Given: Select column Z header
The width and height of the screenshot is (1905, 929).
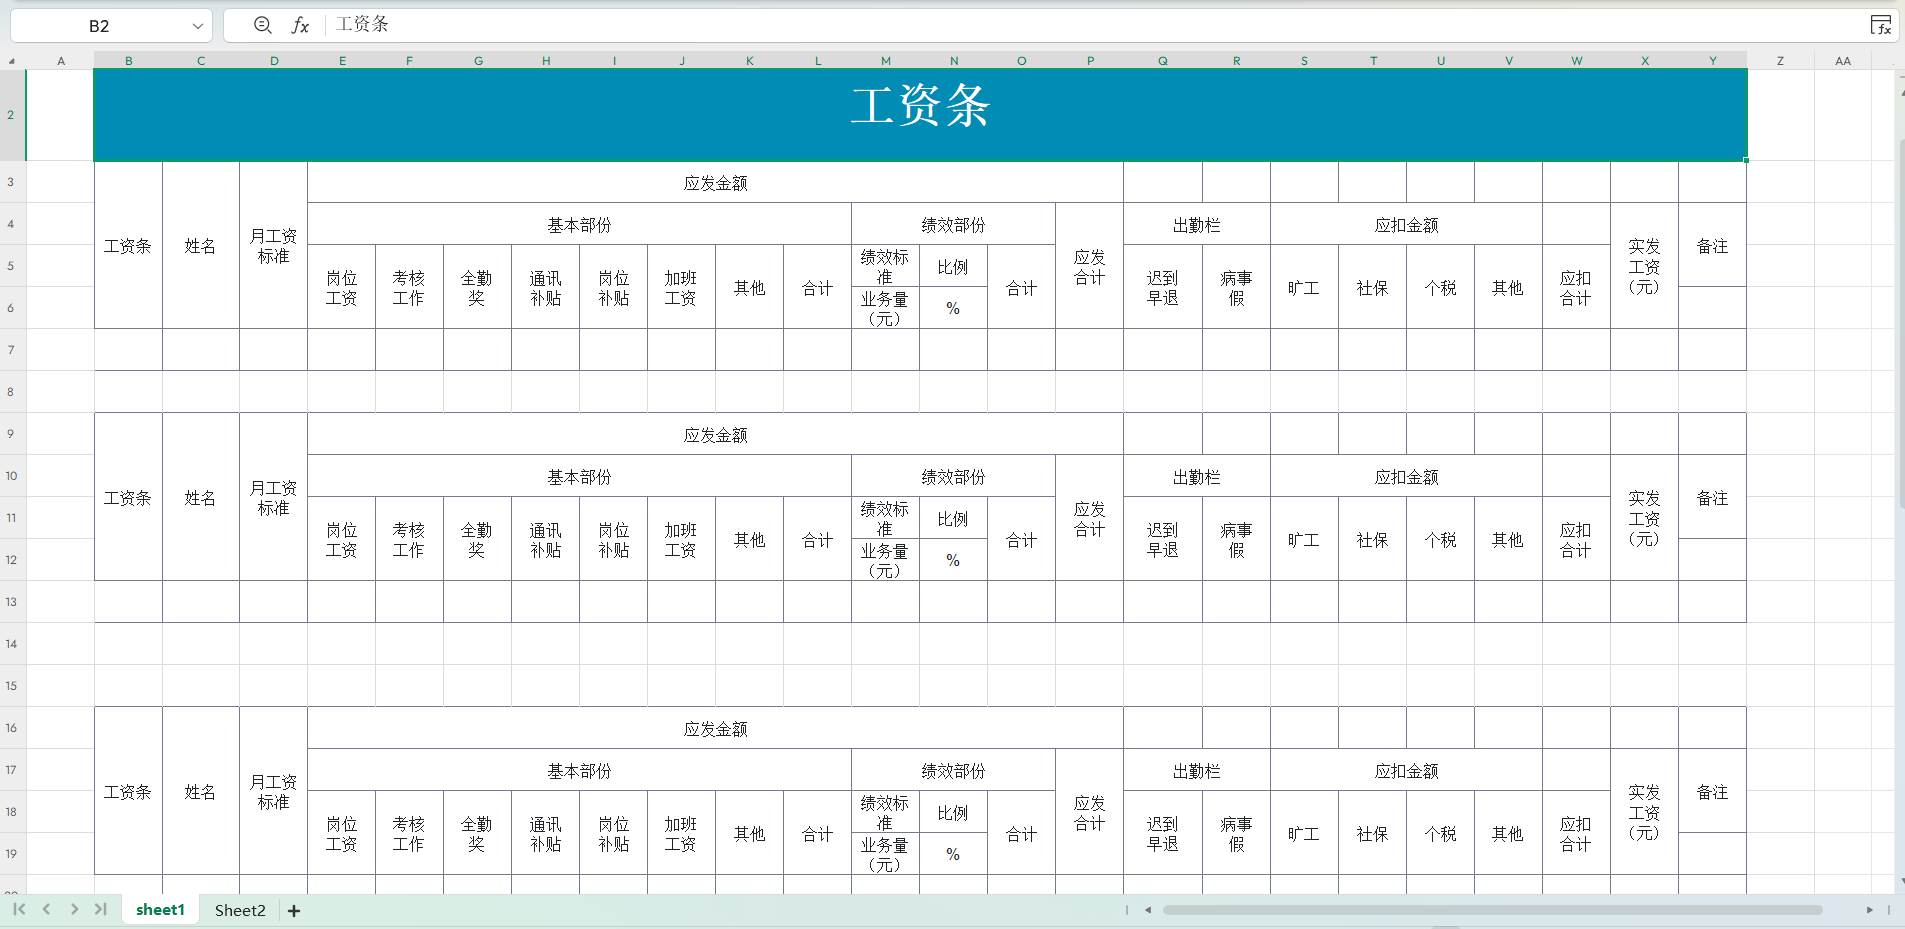Looking at the screenshot, I should pos(1780,61).
